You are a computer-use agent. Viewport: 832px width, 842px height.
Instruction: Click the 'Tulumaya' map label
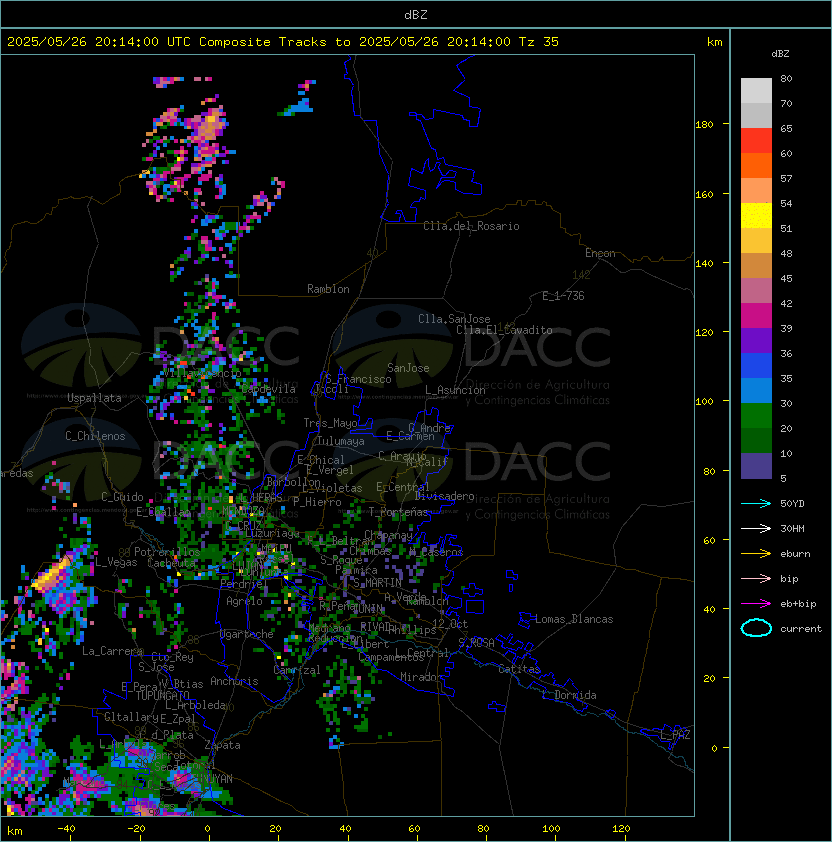tap(341, 441)
